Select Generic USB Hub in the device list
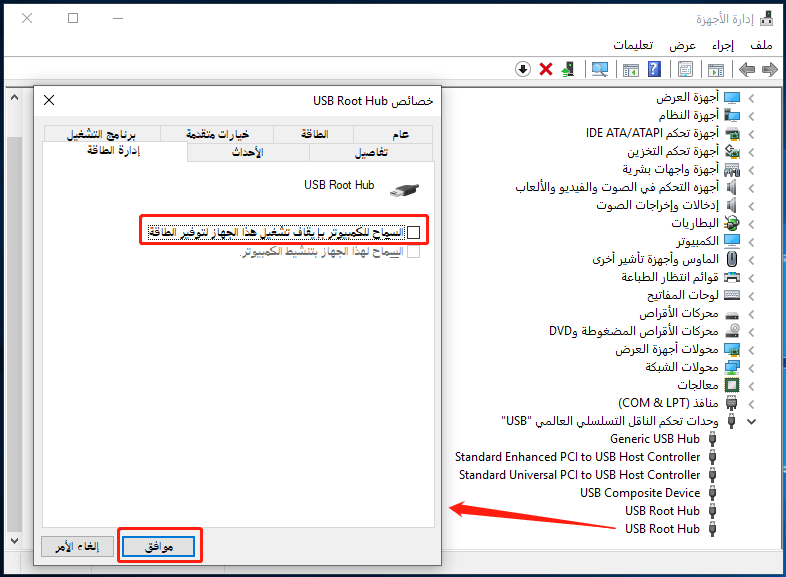The image size is (786, 577). coord(655,439)
